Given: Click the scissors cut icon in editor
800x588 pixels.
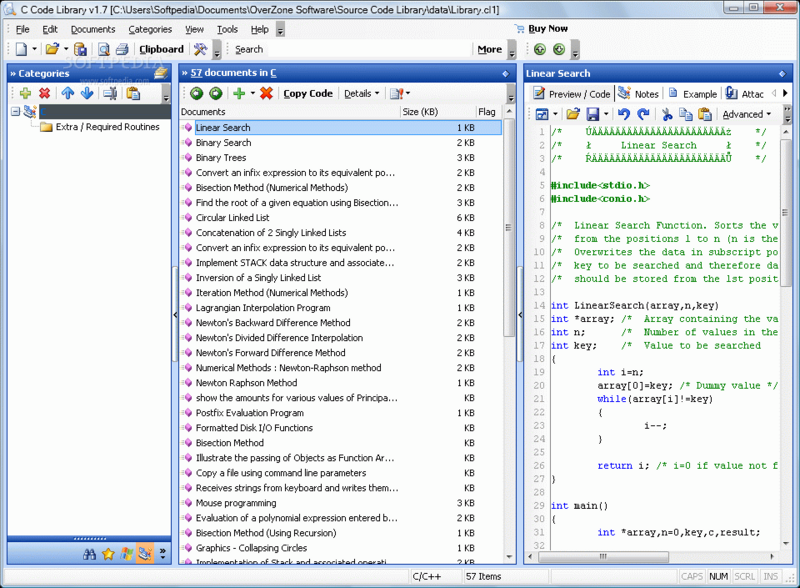Looking at the screenshot, I should click(x=667, y=114).
